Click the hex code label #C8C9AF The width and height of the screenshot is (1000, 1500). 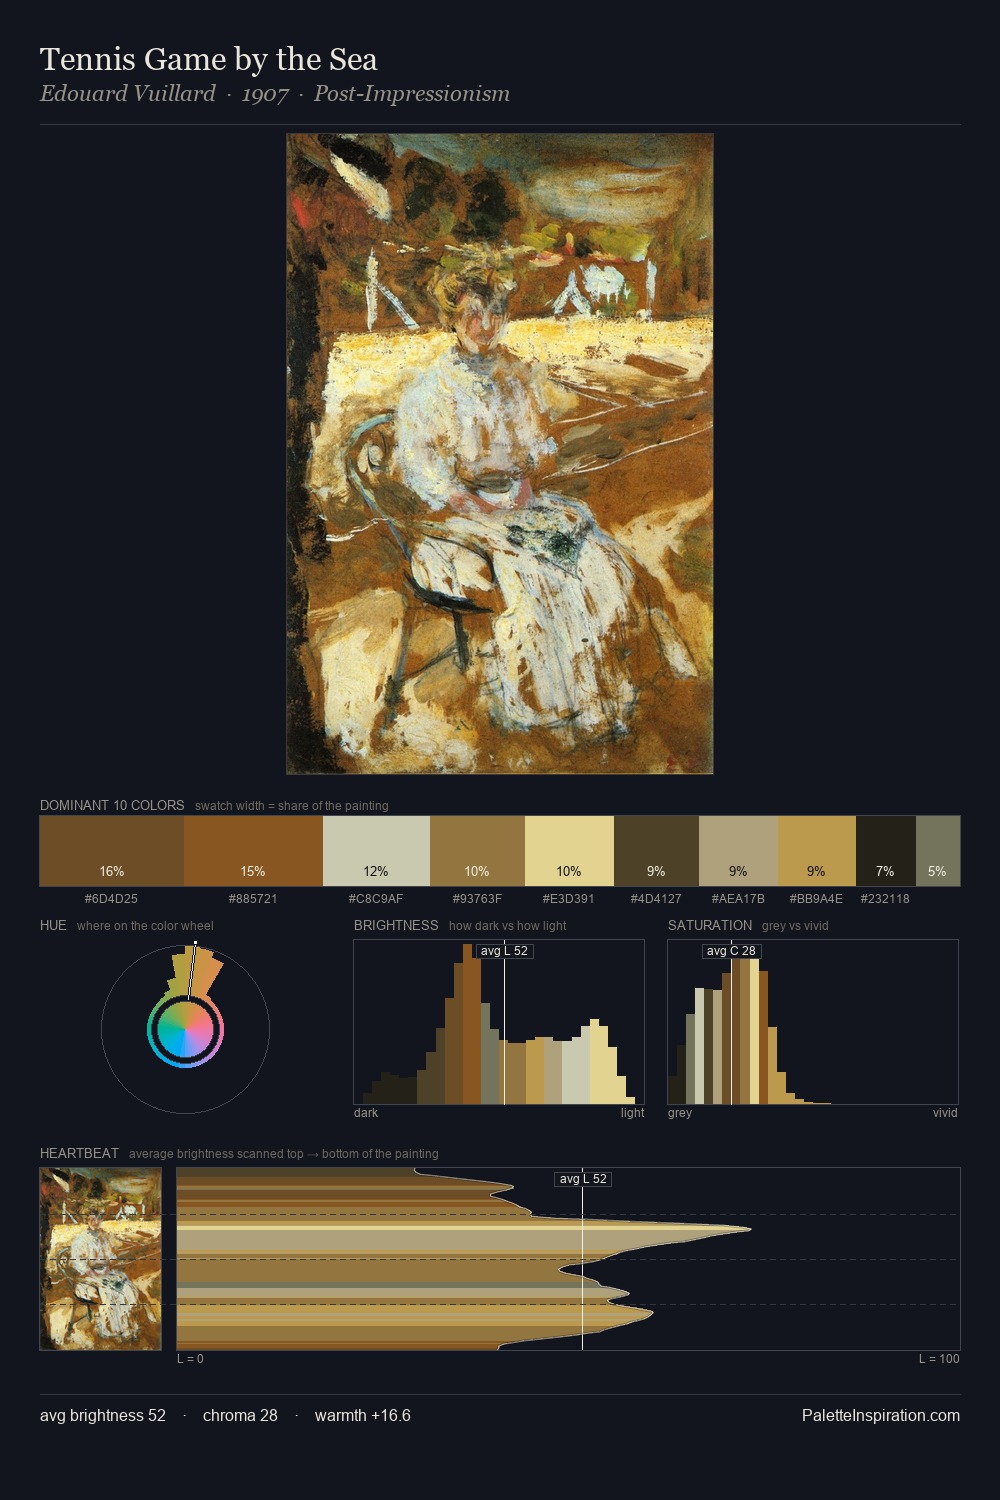tap(376, 899)
